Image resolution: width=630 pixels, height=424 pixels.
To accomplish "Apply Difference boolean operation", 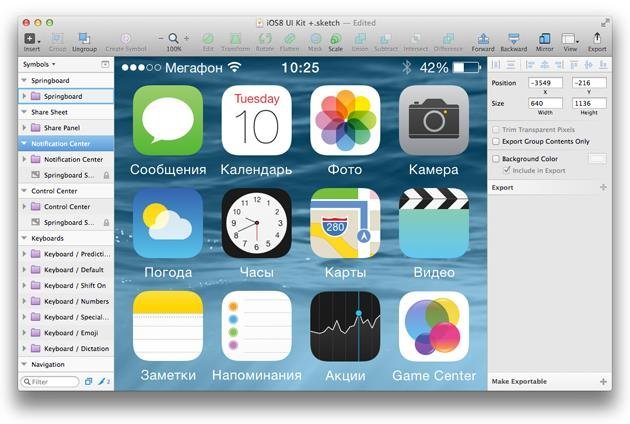I will pyautogui.click(x=448, y=42).
